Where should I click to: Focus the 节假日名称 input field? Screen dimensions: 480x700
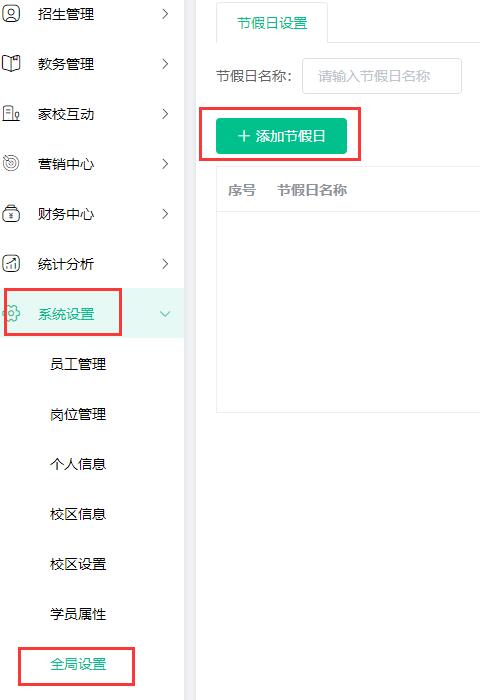[382, 76]
